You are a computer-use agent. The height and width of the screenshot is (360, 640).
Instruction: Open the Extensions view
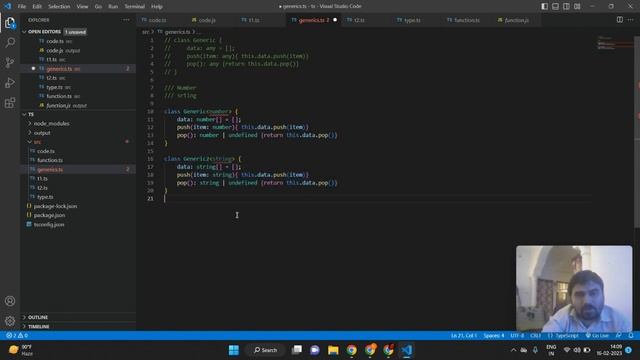10,102
